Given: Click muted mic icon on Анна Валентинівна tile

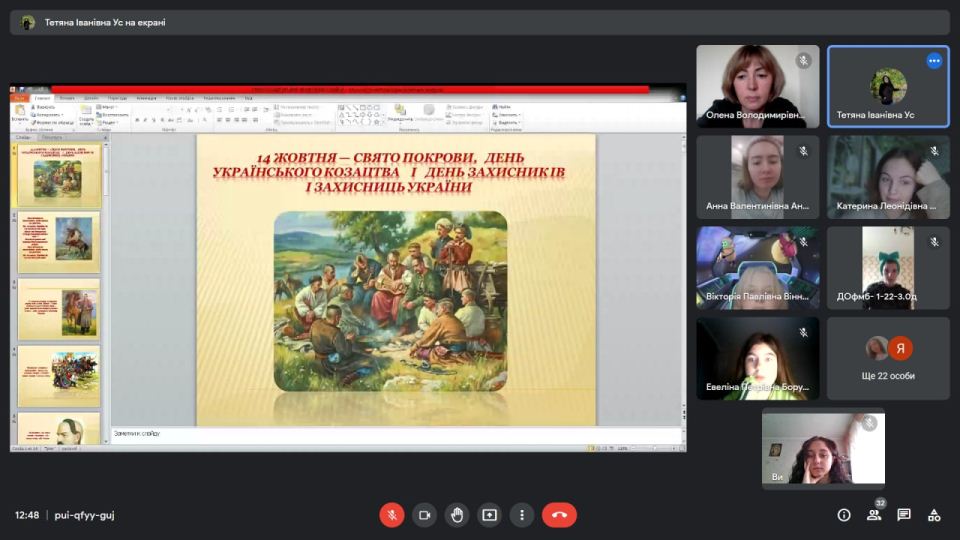Looking at the screenshot, I should [x=803, y=152].
